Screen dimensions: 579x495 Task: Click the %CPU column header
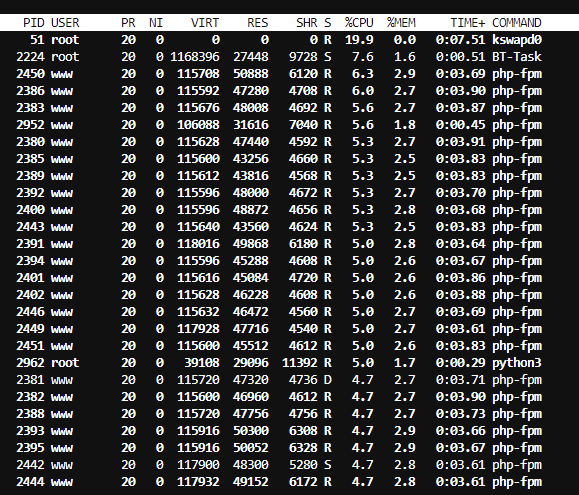(x=359, y=23)
